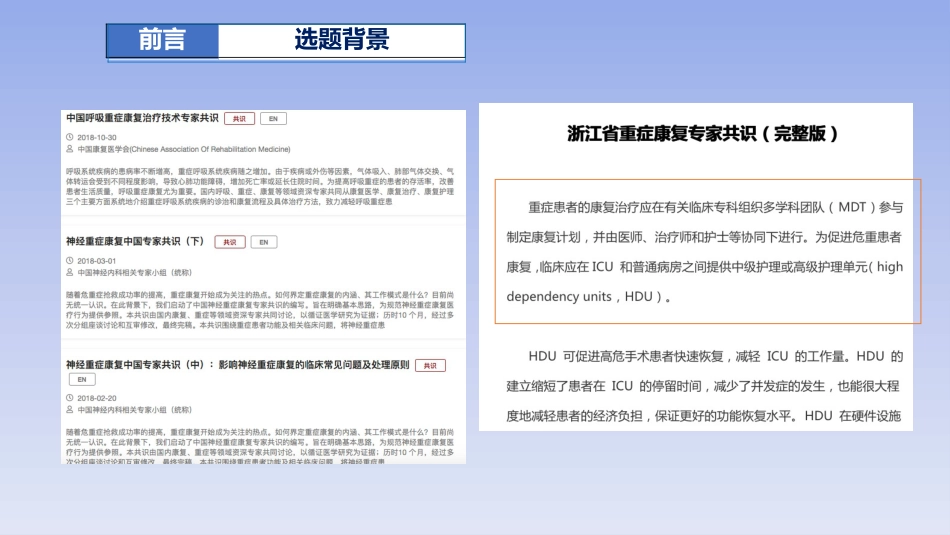Click the 前言 header tab

[x=162, y=41]
